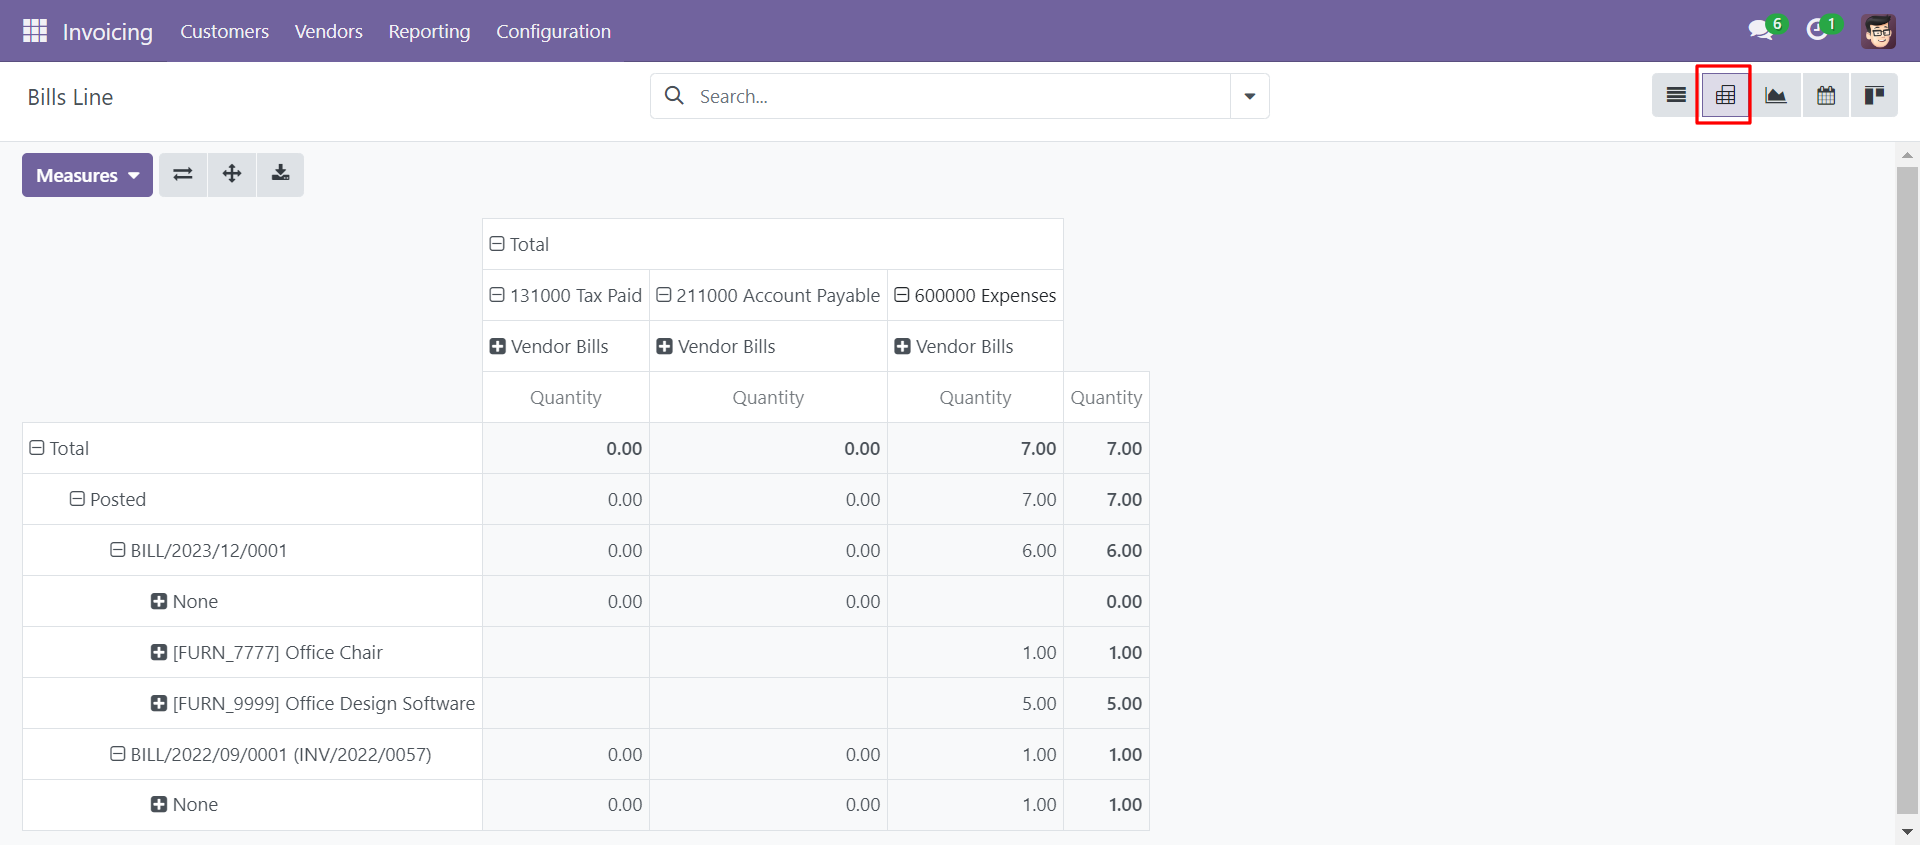Click the bold 7.00 total in Posted row
The image size is (1920, 845).
pos(1106,499)
